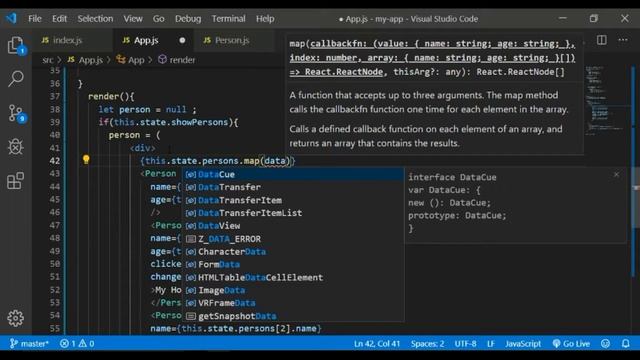Click the minimap code overview
This screenshot has width=640, height=360.
[x=604, y=100]
